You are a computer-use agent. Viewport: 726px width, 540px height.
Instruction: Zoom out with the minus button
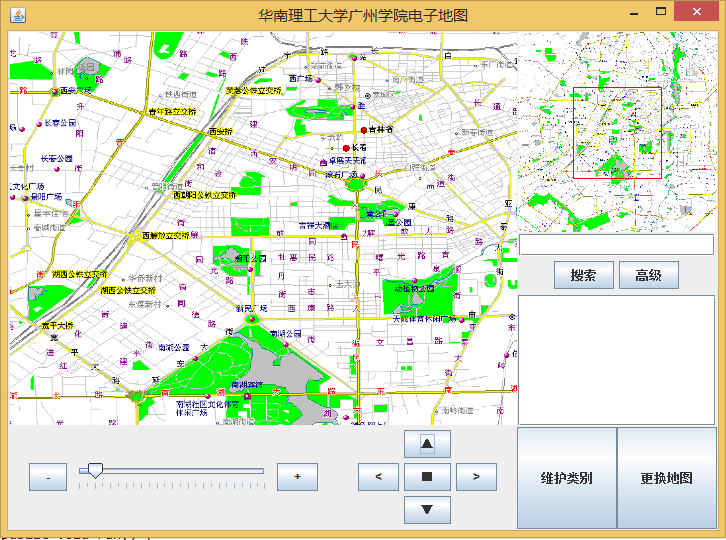coord(48,478)
